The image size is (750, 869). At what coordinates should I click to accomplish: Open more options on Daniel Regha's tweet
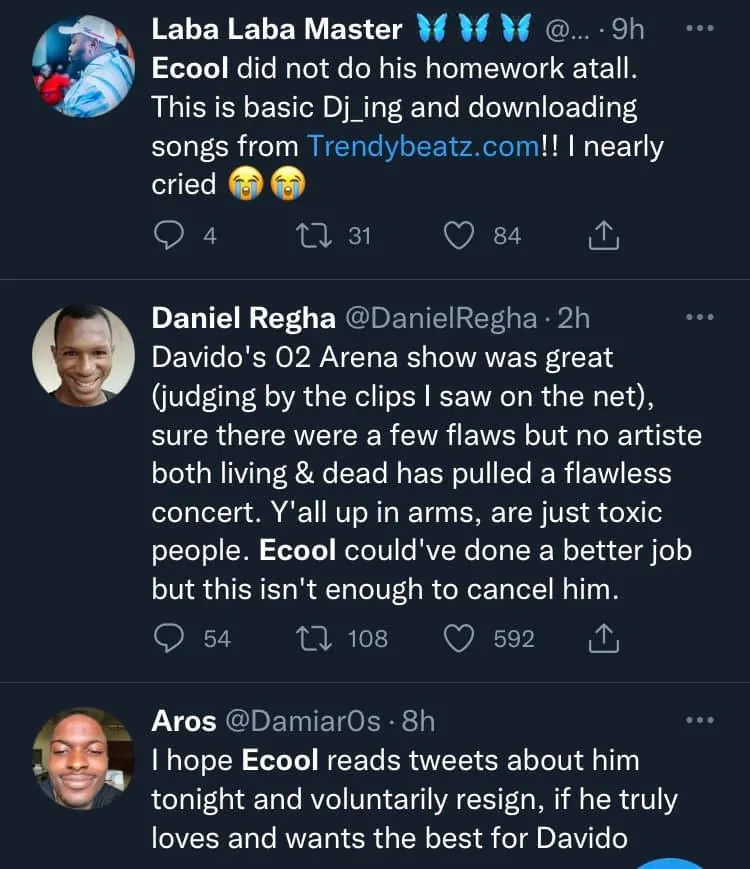(699, 318)
